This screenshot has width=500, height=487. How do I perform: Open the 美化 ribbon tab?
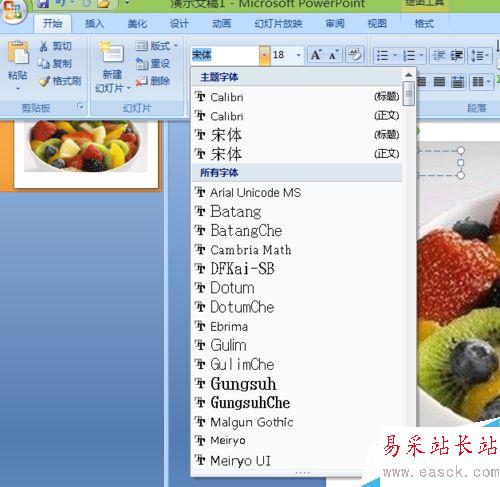tap(137, 24)
